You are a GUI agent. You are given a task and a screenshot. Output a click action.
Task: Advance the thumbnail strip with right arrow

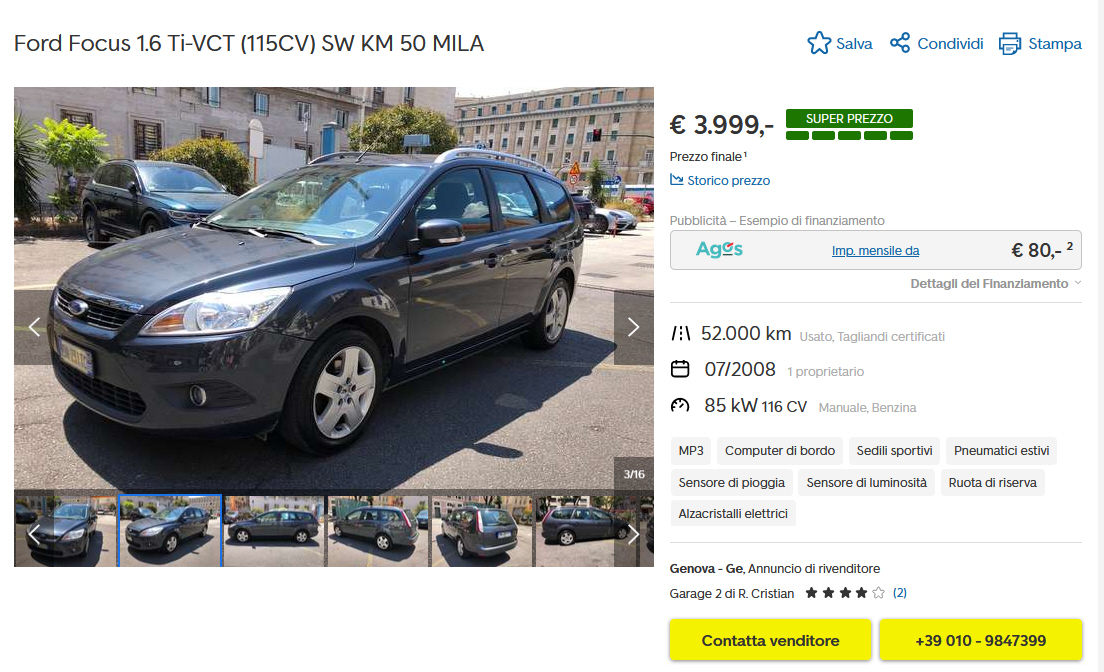pos(633,534)
